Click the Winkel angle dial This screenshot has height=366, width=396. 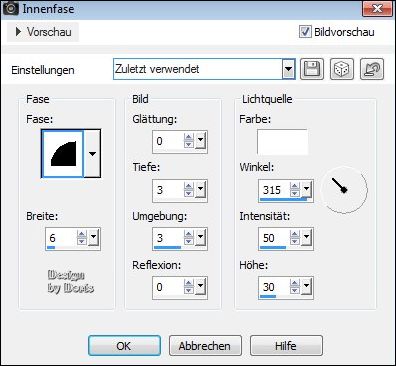click(x=344, y=189)
